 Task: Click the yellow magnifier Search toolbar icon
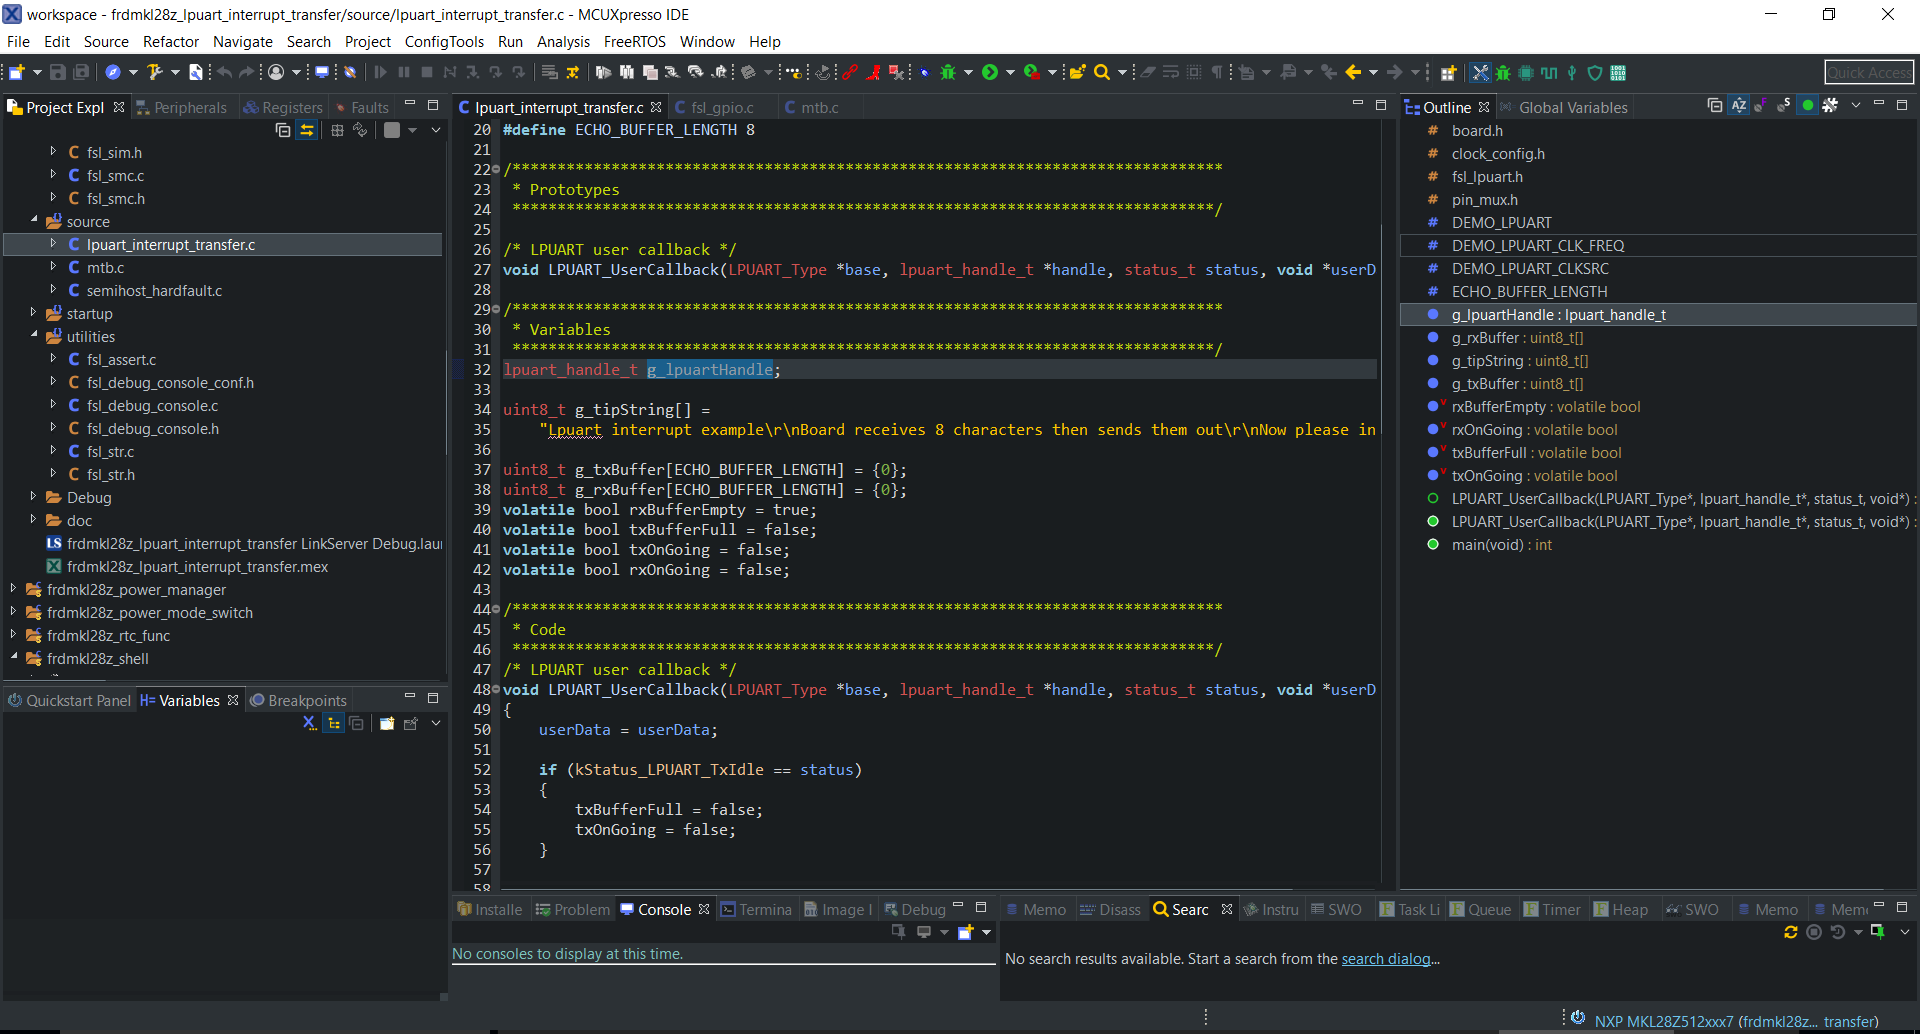[1101, 72]
